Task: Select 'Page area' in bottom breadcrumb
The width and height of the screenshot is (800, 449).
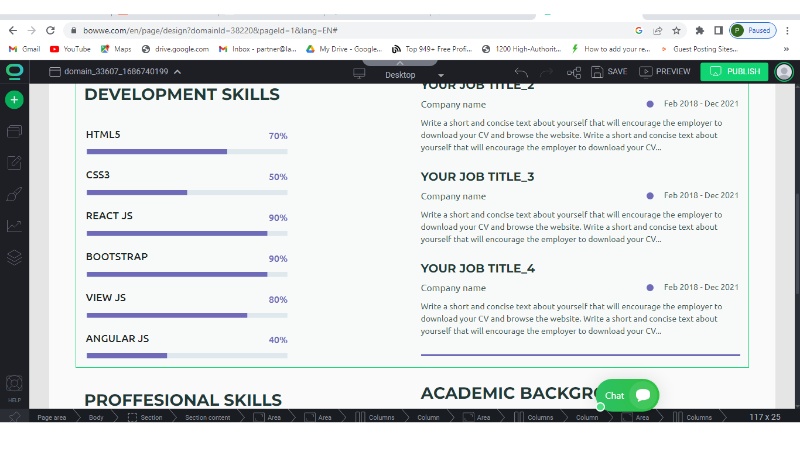Action: pyautogui.click(x=51, y=417)
